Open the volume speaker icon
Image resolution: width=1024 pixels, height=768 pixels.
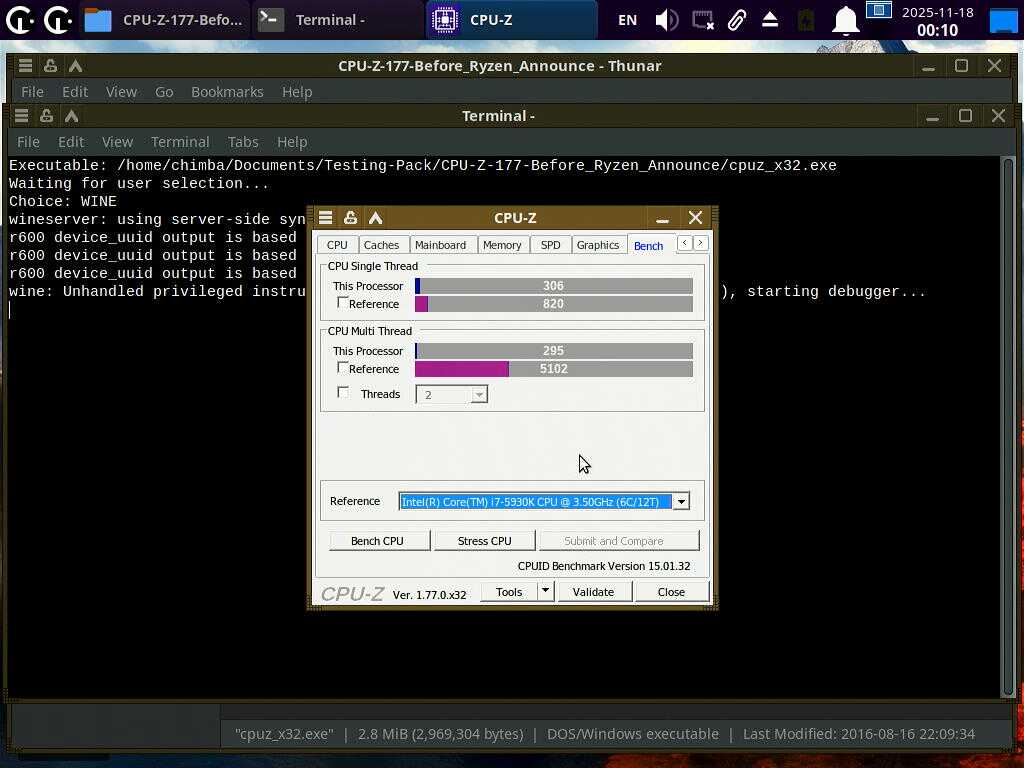pos(666,20)
